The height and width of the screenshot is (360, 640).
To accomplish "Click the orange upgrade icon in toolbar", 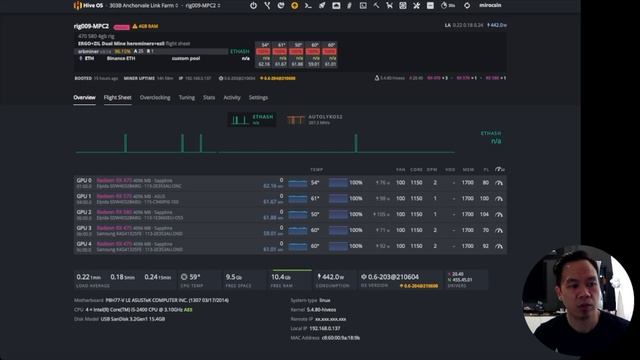I will coord(295,6).
